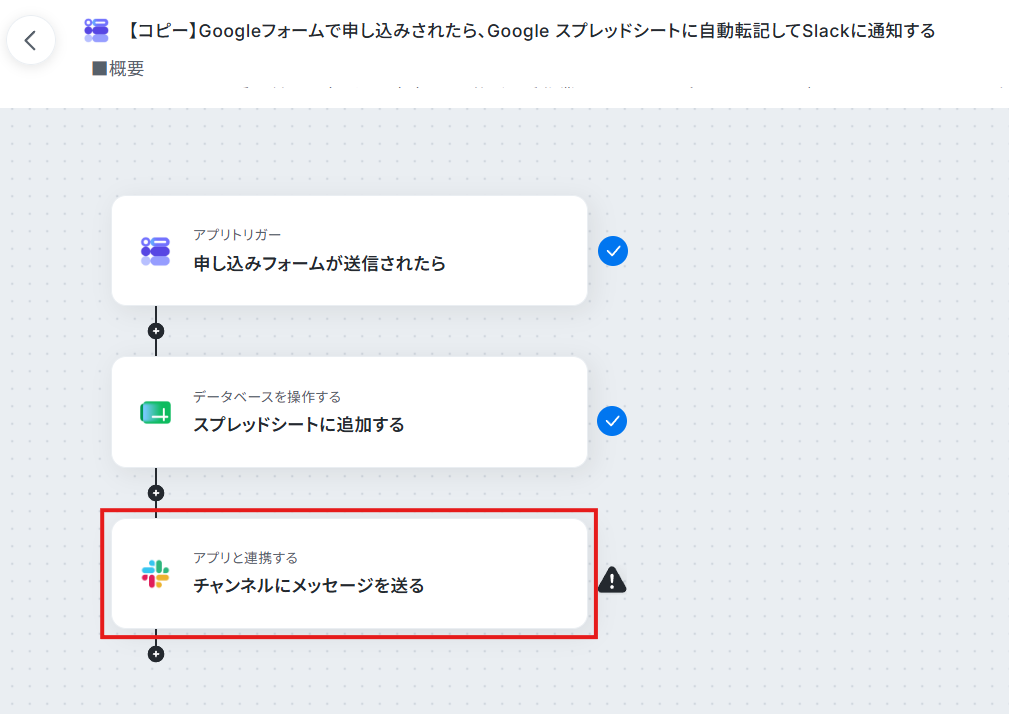Open the チャンネルにメッセージを送る step card

[x=349, y=574]
